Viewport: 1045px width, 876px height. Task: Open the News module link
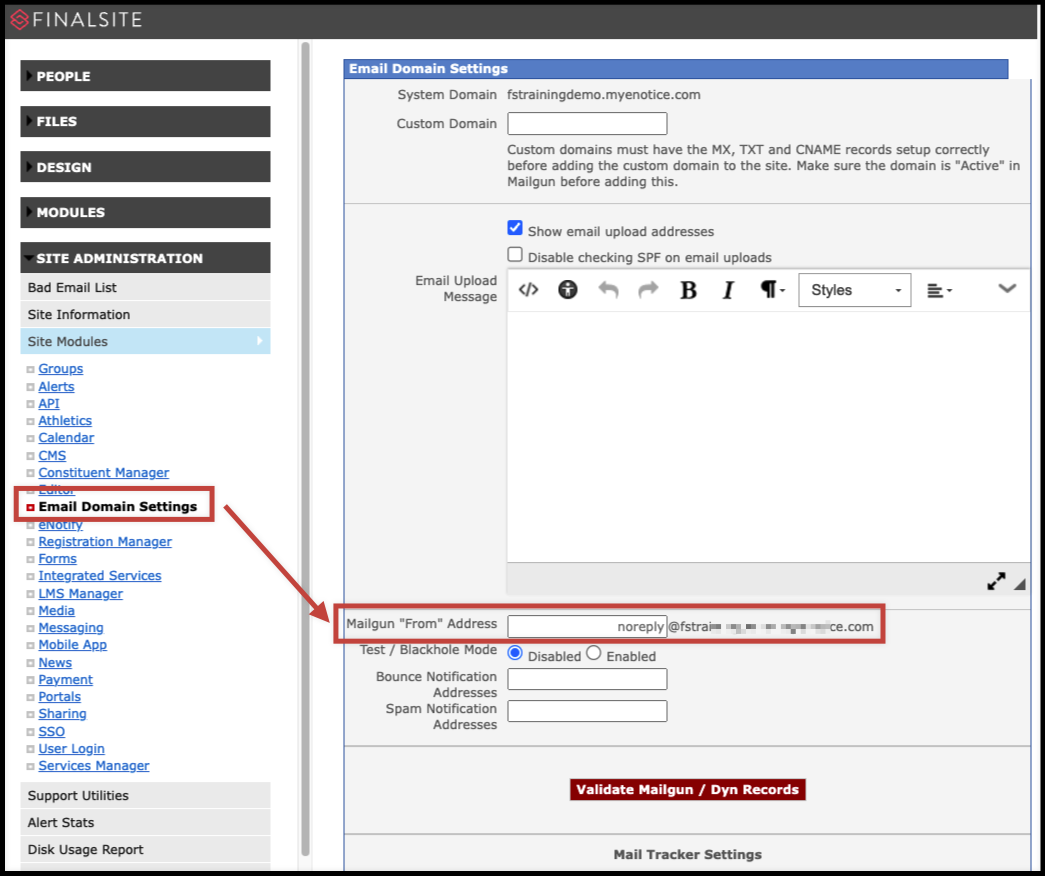(55, 663)
